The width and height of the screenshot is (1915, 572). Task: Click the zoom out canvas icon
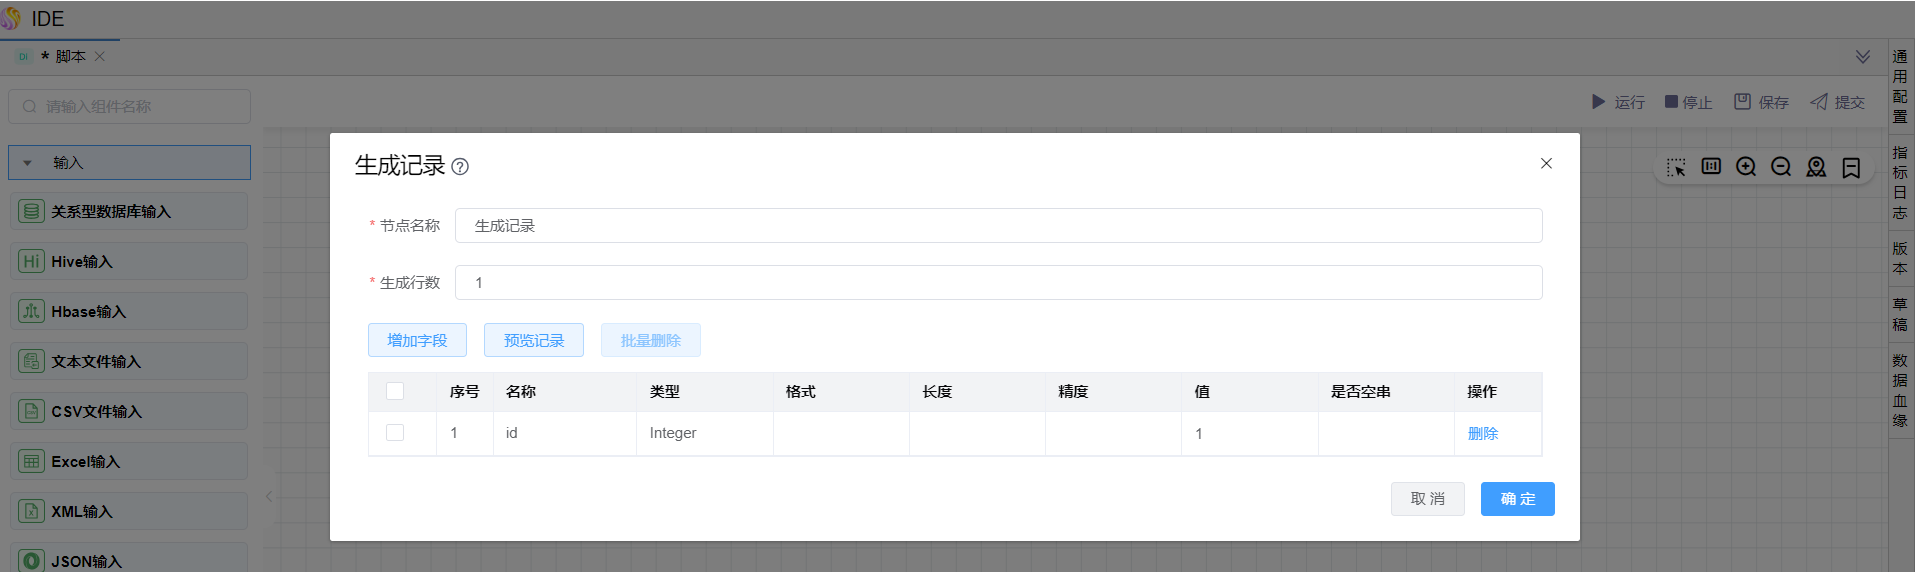[1781, 167]
